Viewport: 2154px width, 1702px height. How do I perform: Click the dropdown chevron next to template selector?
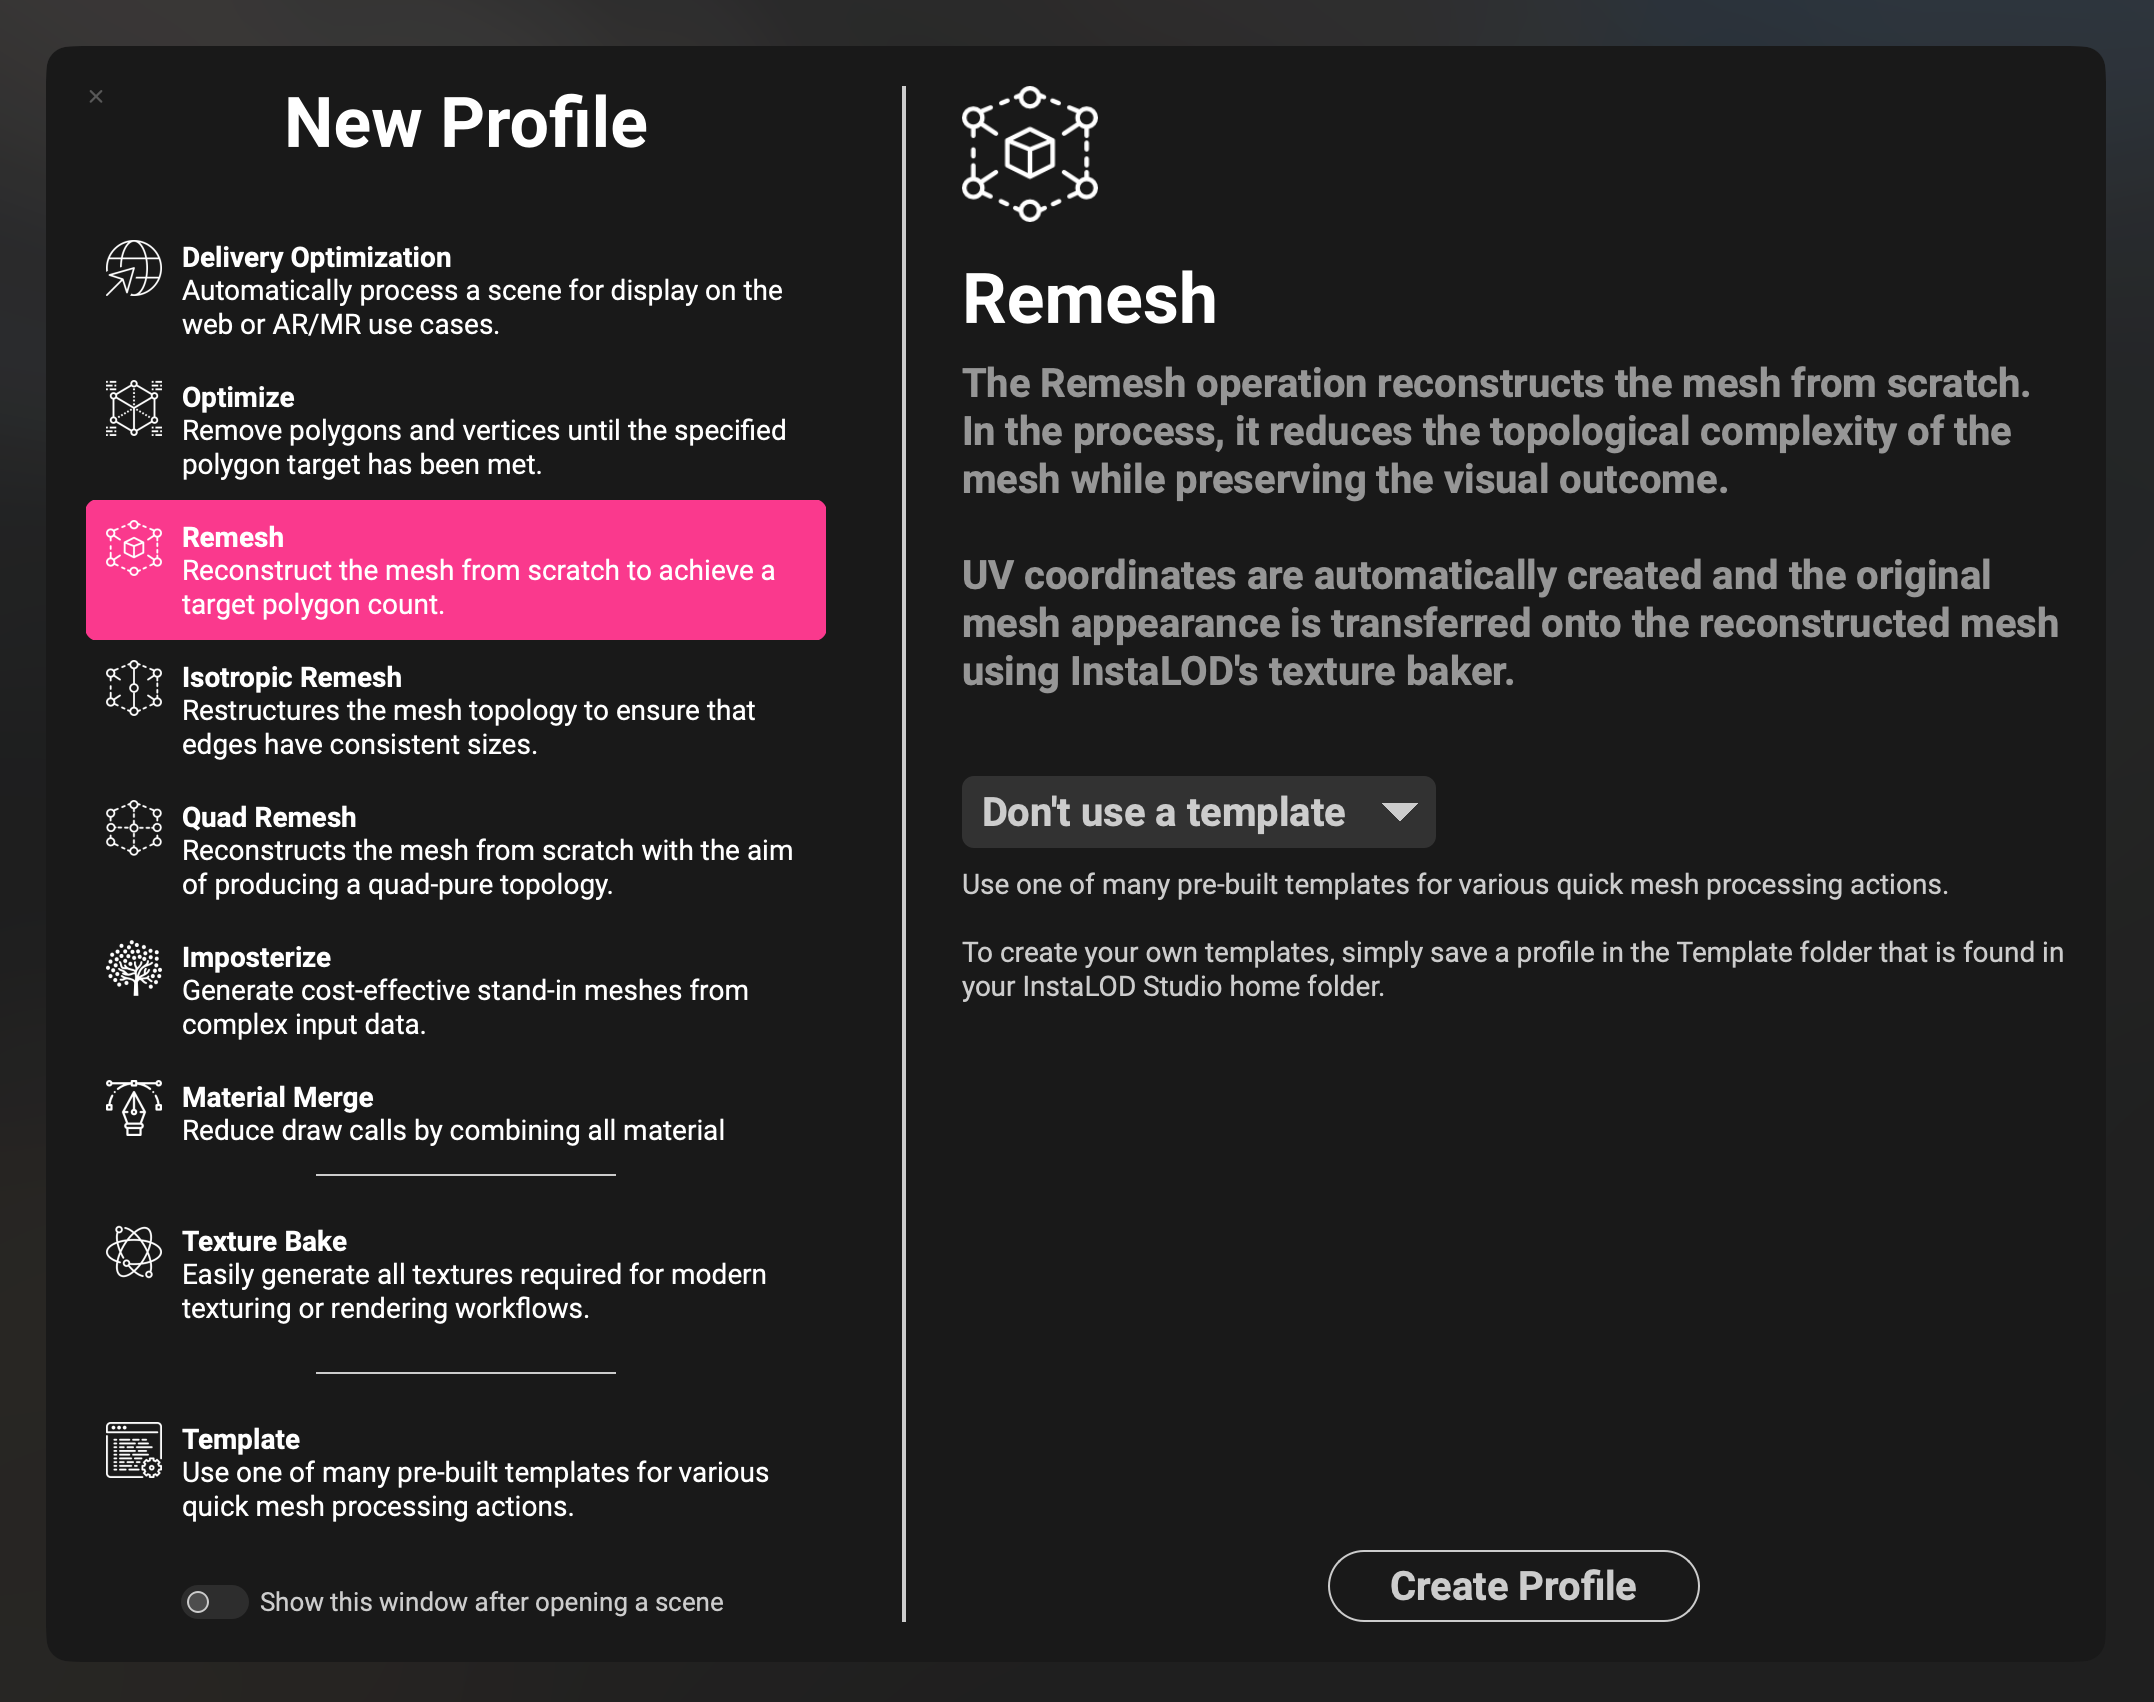coord(1398,812)
